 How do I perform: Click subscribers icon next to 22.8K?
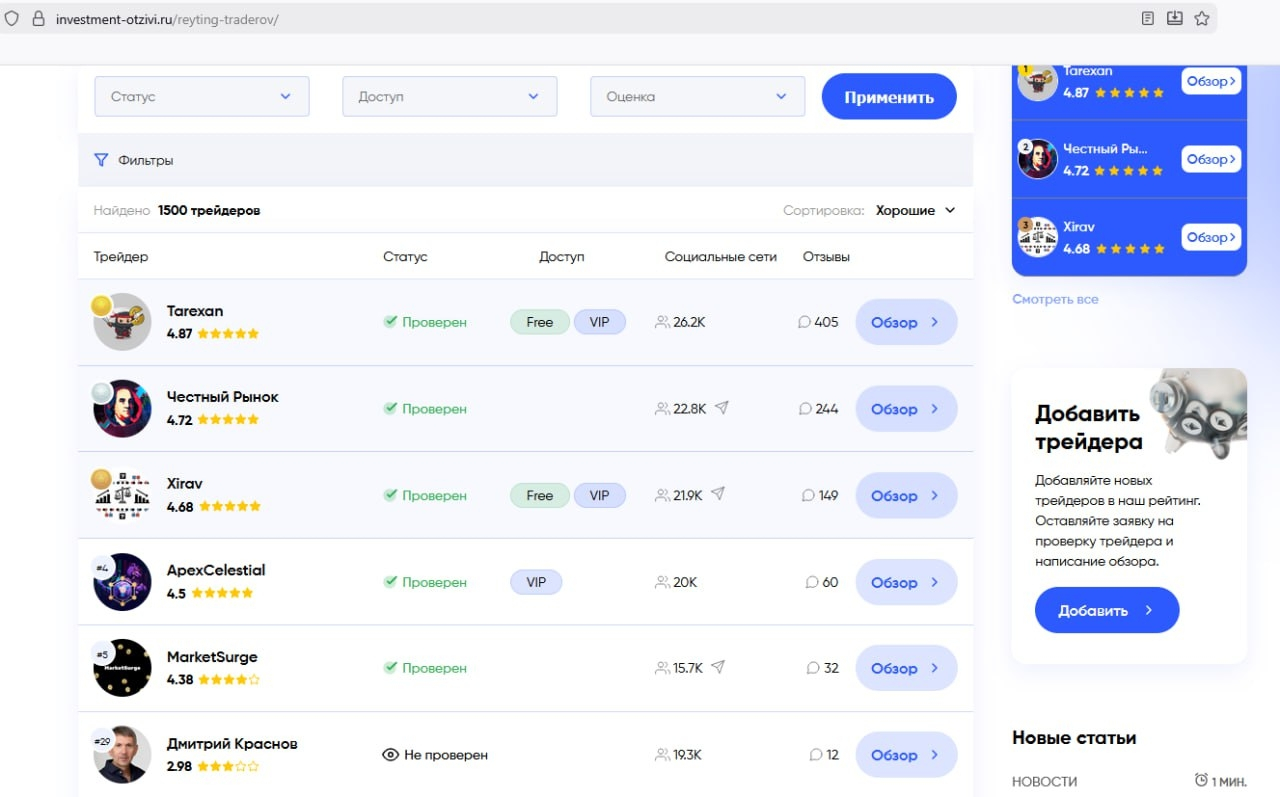coord(662,408)
